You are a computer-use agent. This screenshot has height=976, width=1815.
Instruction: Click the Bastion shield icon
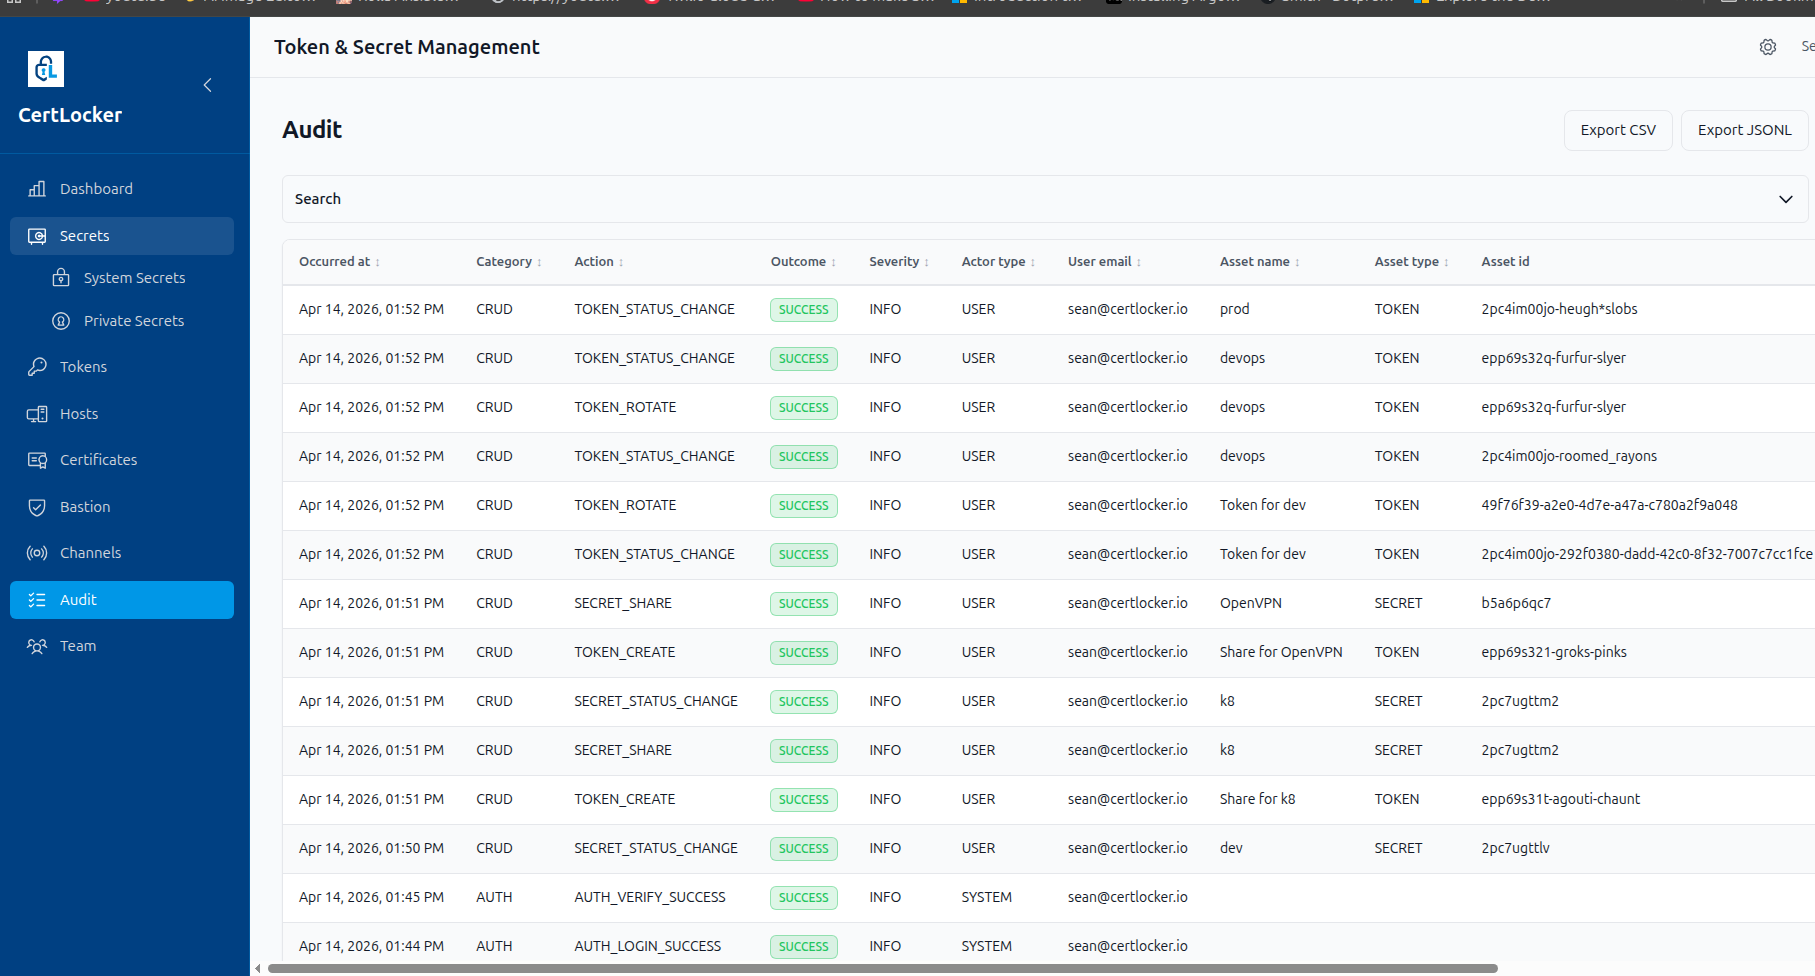[37, 507]
